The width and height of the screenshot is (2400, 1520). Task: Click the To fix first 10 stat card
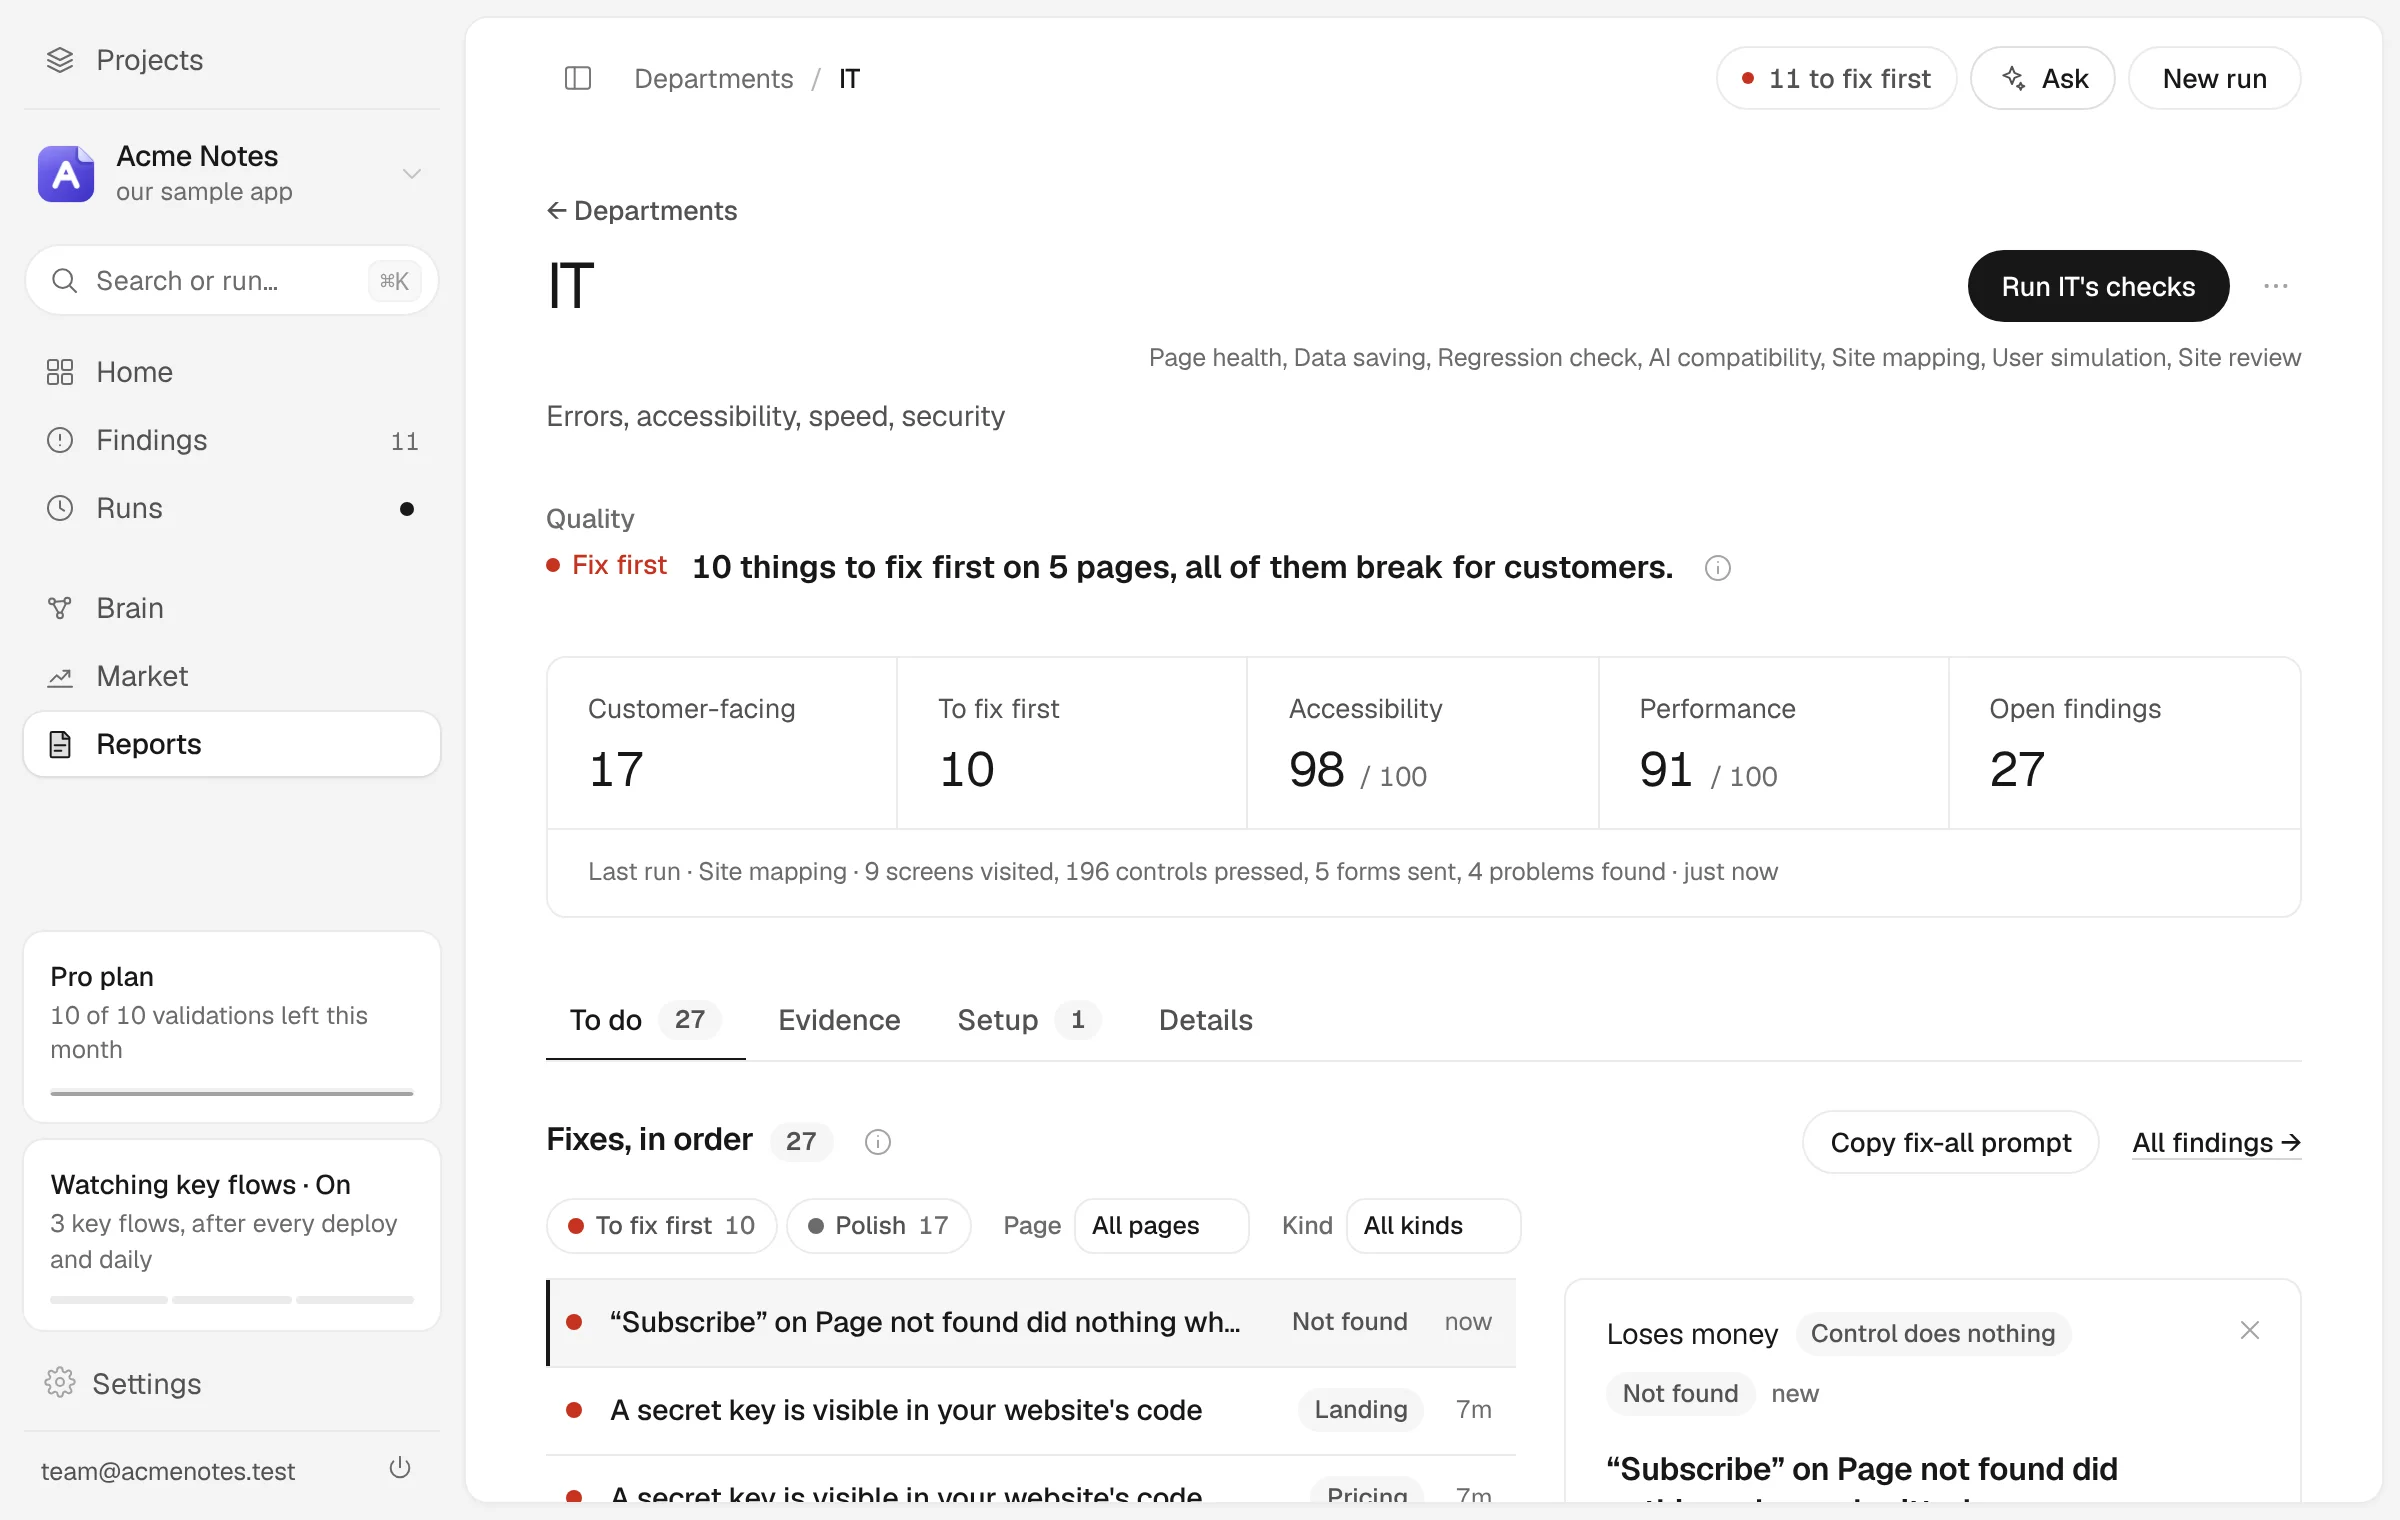(1072, 743)
